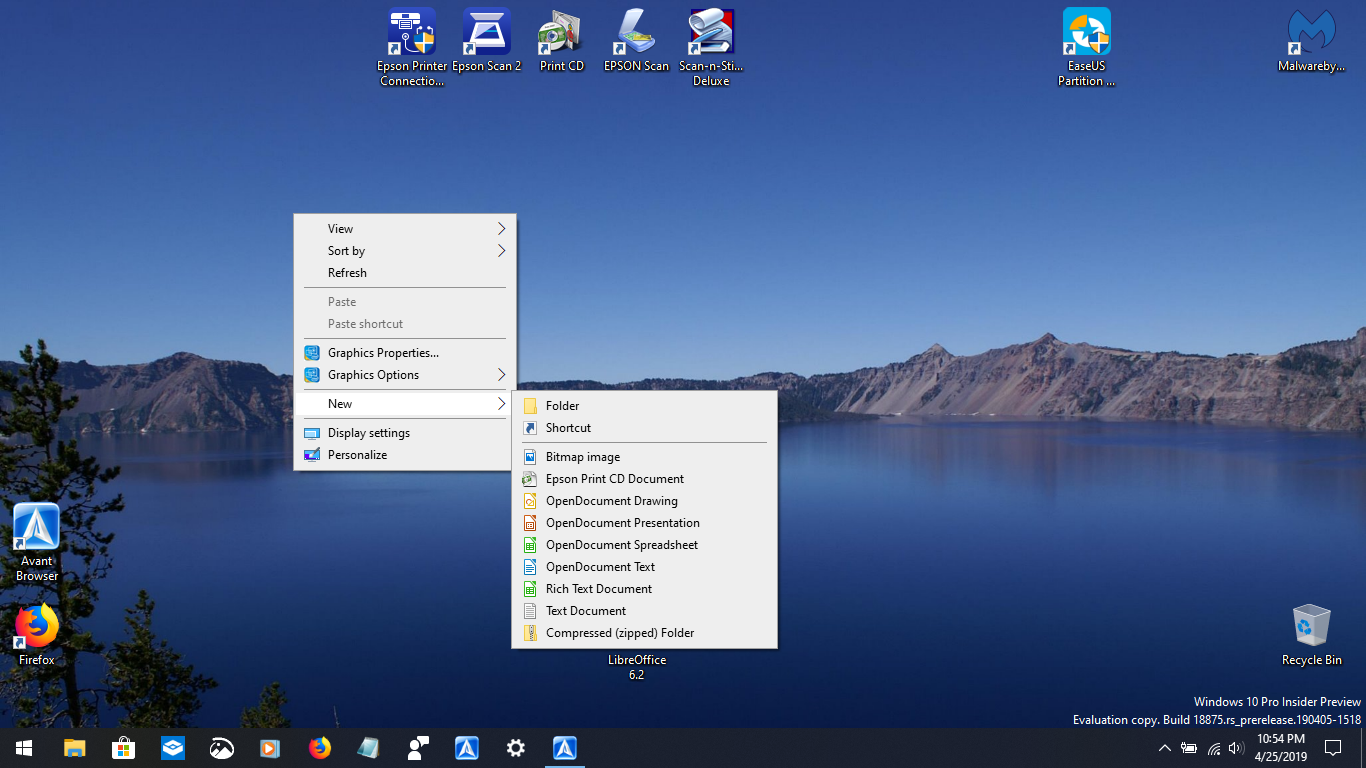Screen dimensions: 1366x768
Task: Open the notepad-style taskbar icon
Action: click(368, 748)
